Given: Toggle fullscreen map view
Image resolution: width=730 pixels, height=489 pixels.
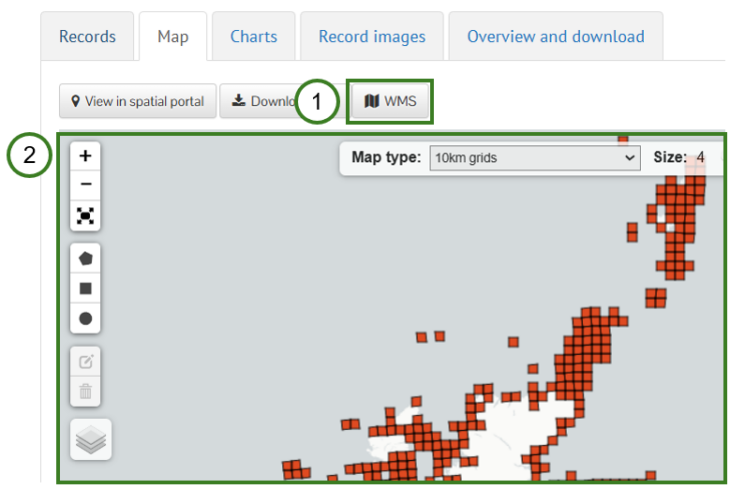Looking at the screenshot, I should [x=85, y=216].
